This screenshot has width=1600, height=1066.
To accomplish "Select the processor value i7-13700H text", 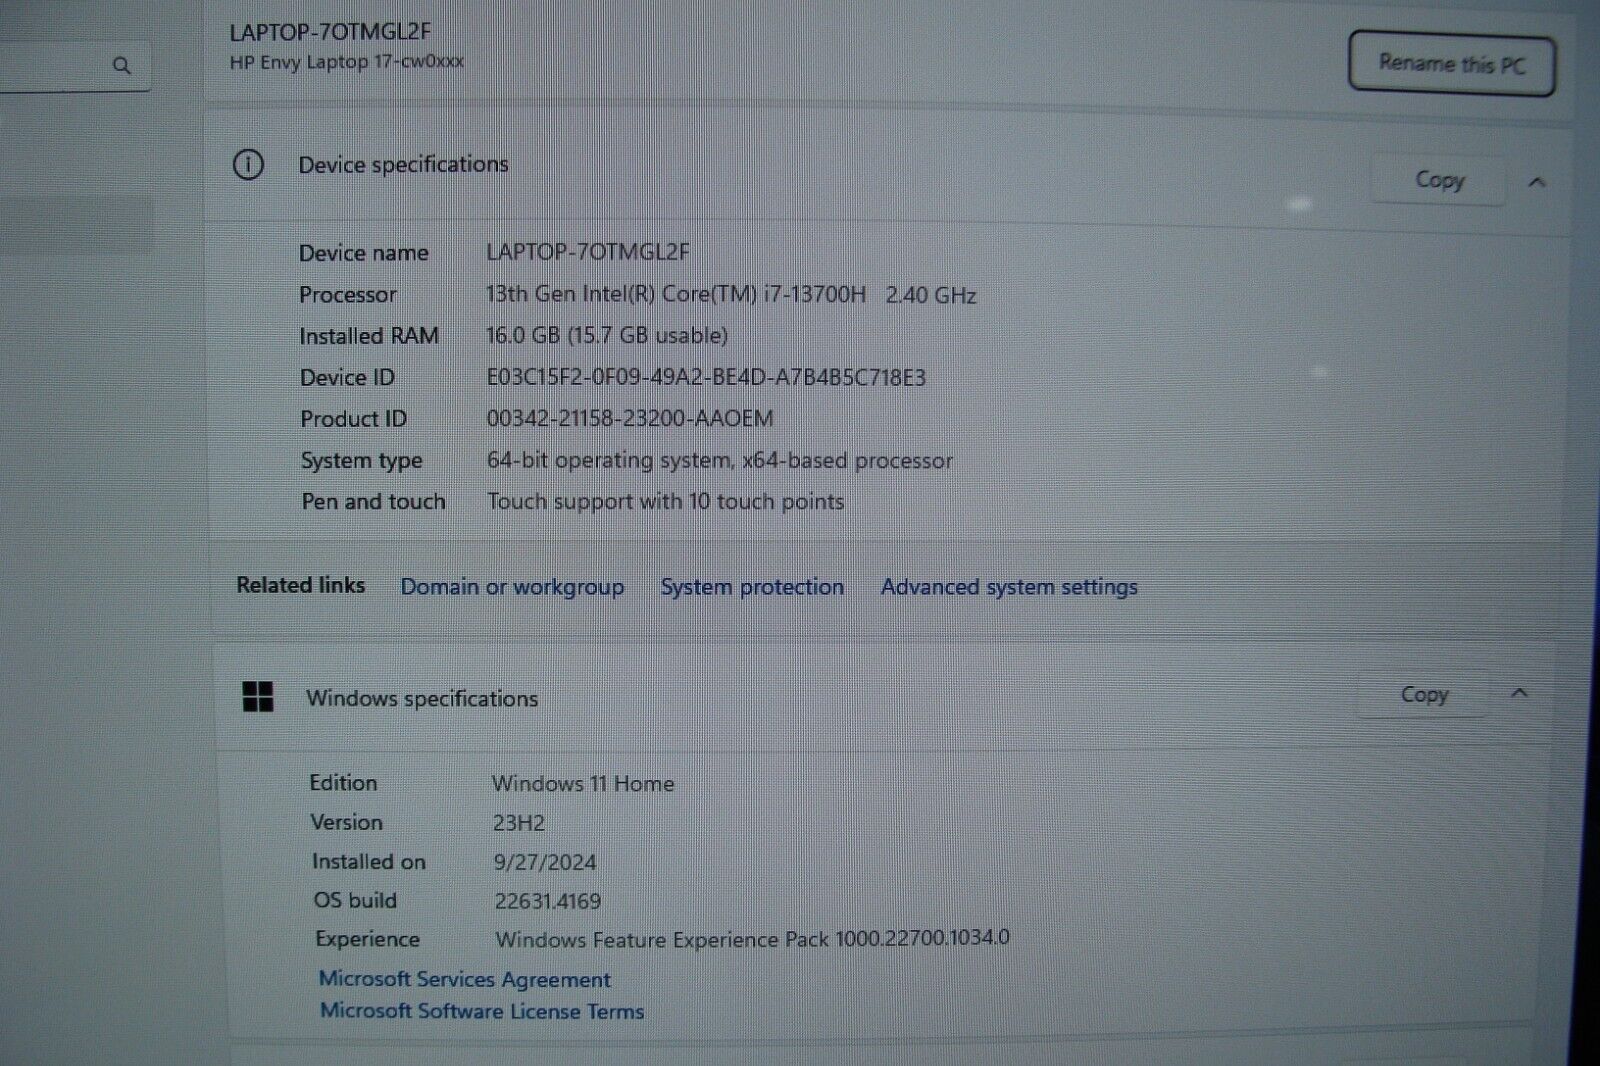I will [x=731, y=295].
